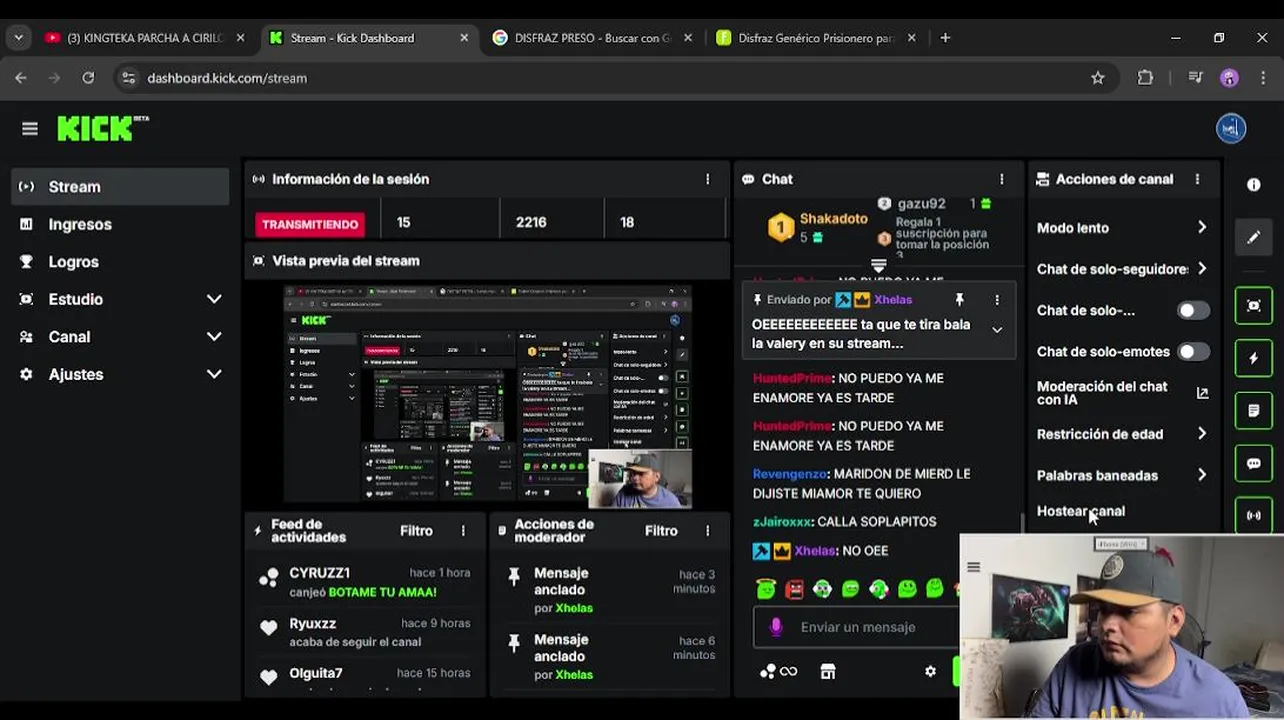Open Información de la sesión options menu
Image resolution: width=1284 pixels, height=720 pixels.
[x=707, y=179]
